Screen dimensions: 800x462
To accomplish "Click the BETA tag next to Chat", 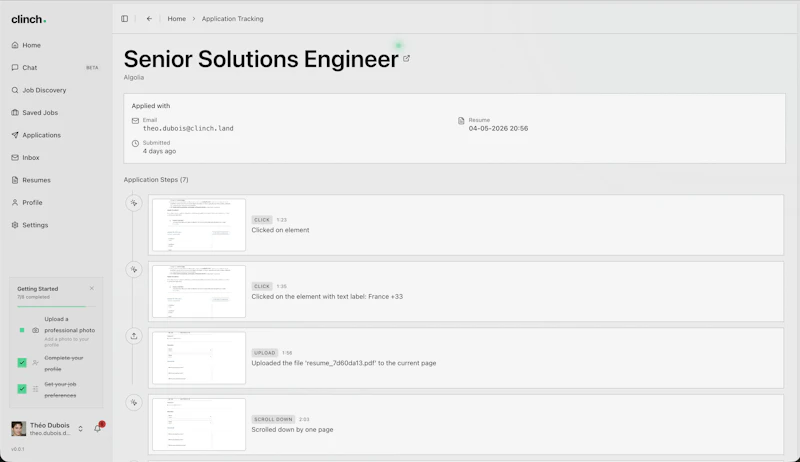I will 92,67.
